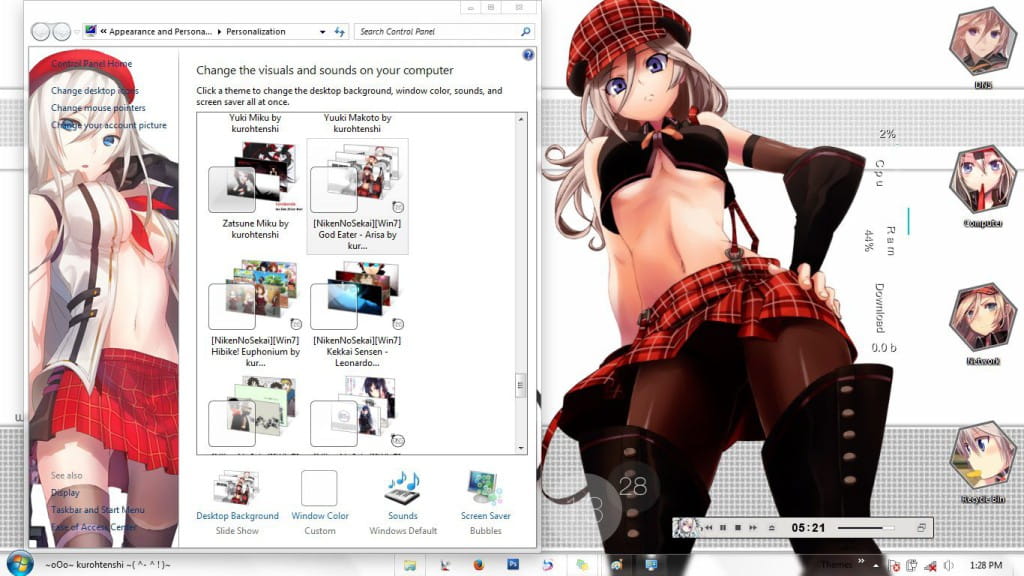Click the Help question mark icon
Screen dimensions: 1024x576
pyautogui.click(x=528, y=55)
